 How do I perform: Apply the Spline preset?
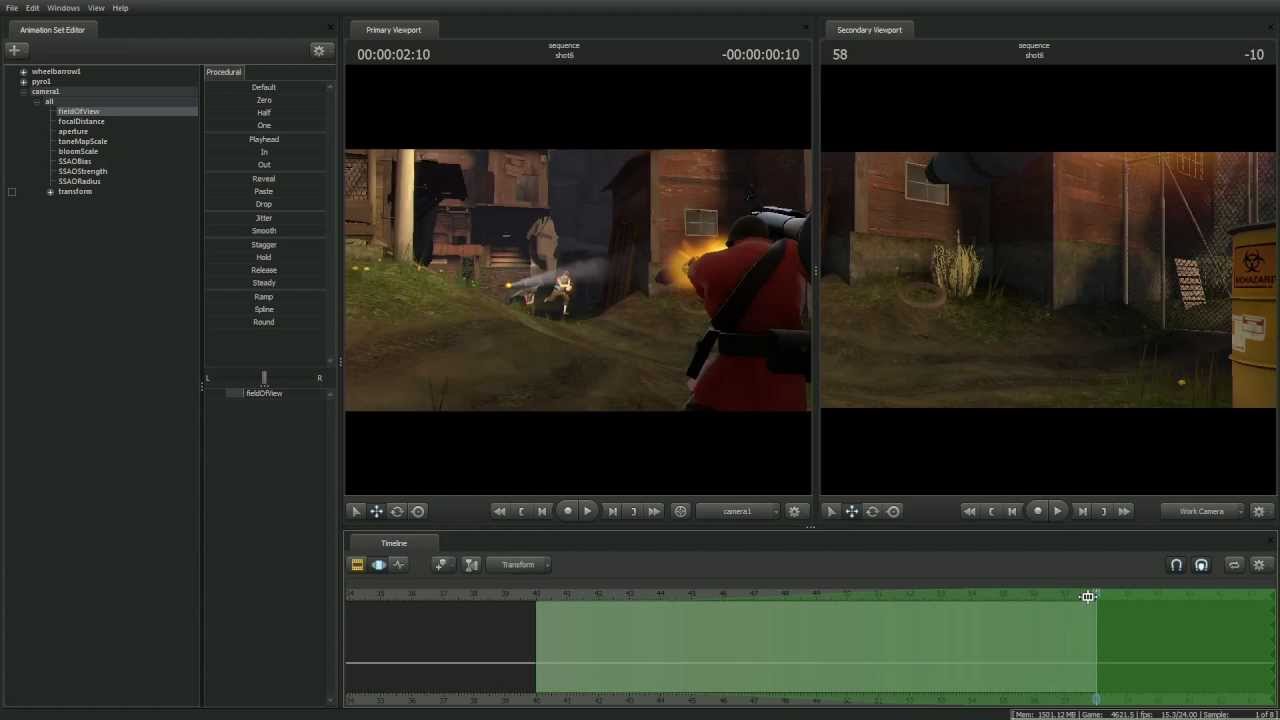click(264, 309)
